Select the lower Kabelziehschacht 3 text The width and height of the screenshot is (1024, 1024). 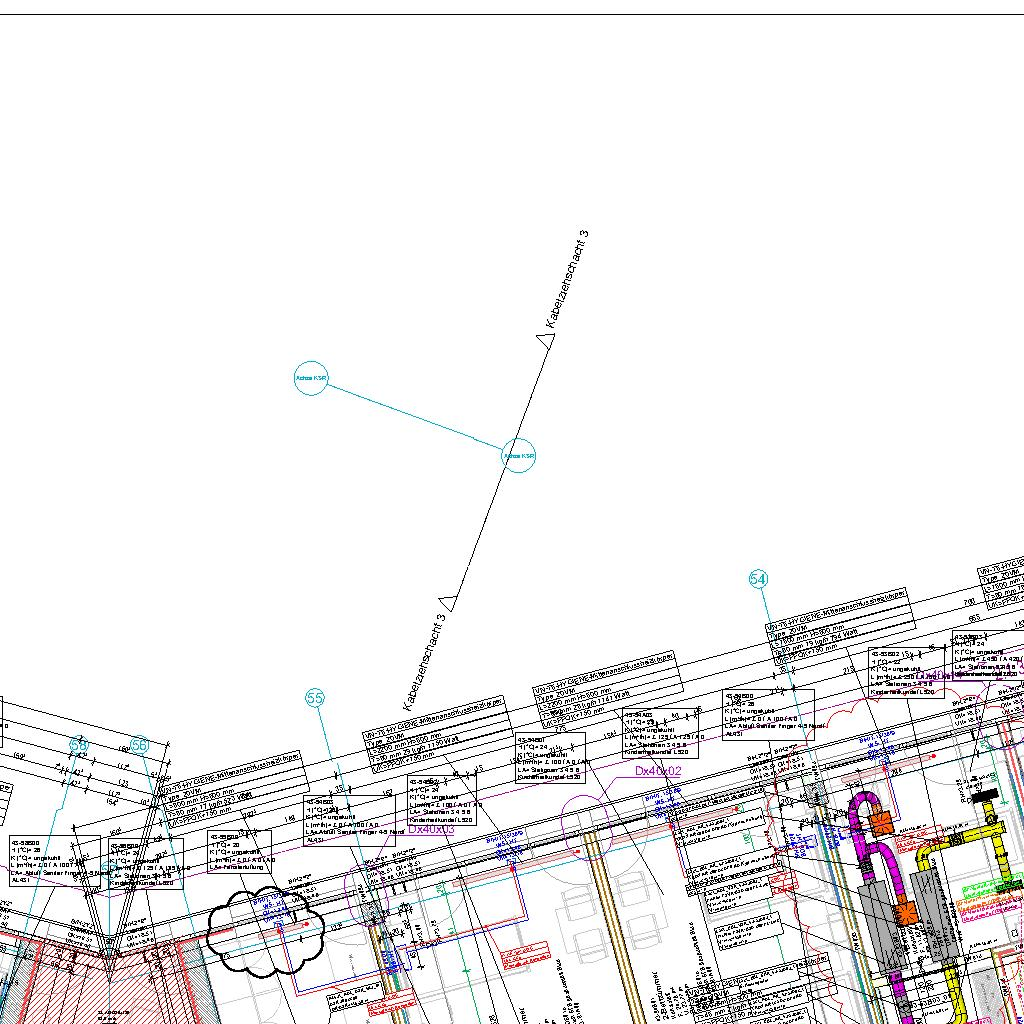pos(424,661)
